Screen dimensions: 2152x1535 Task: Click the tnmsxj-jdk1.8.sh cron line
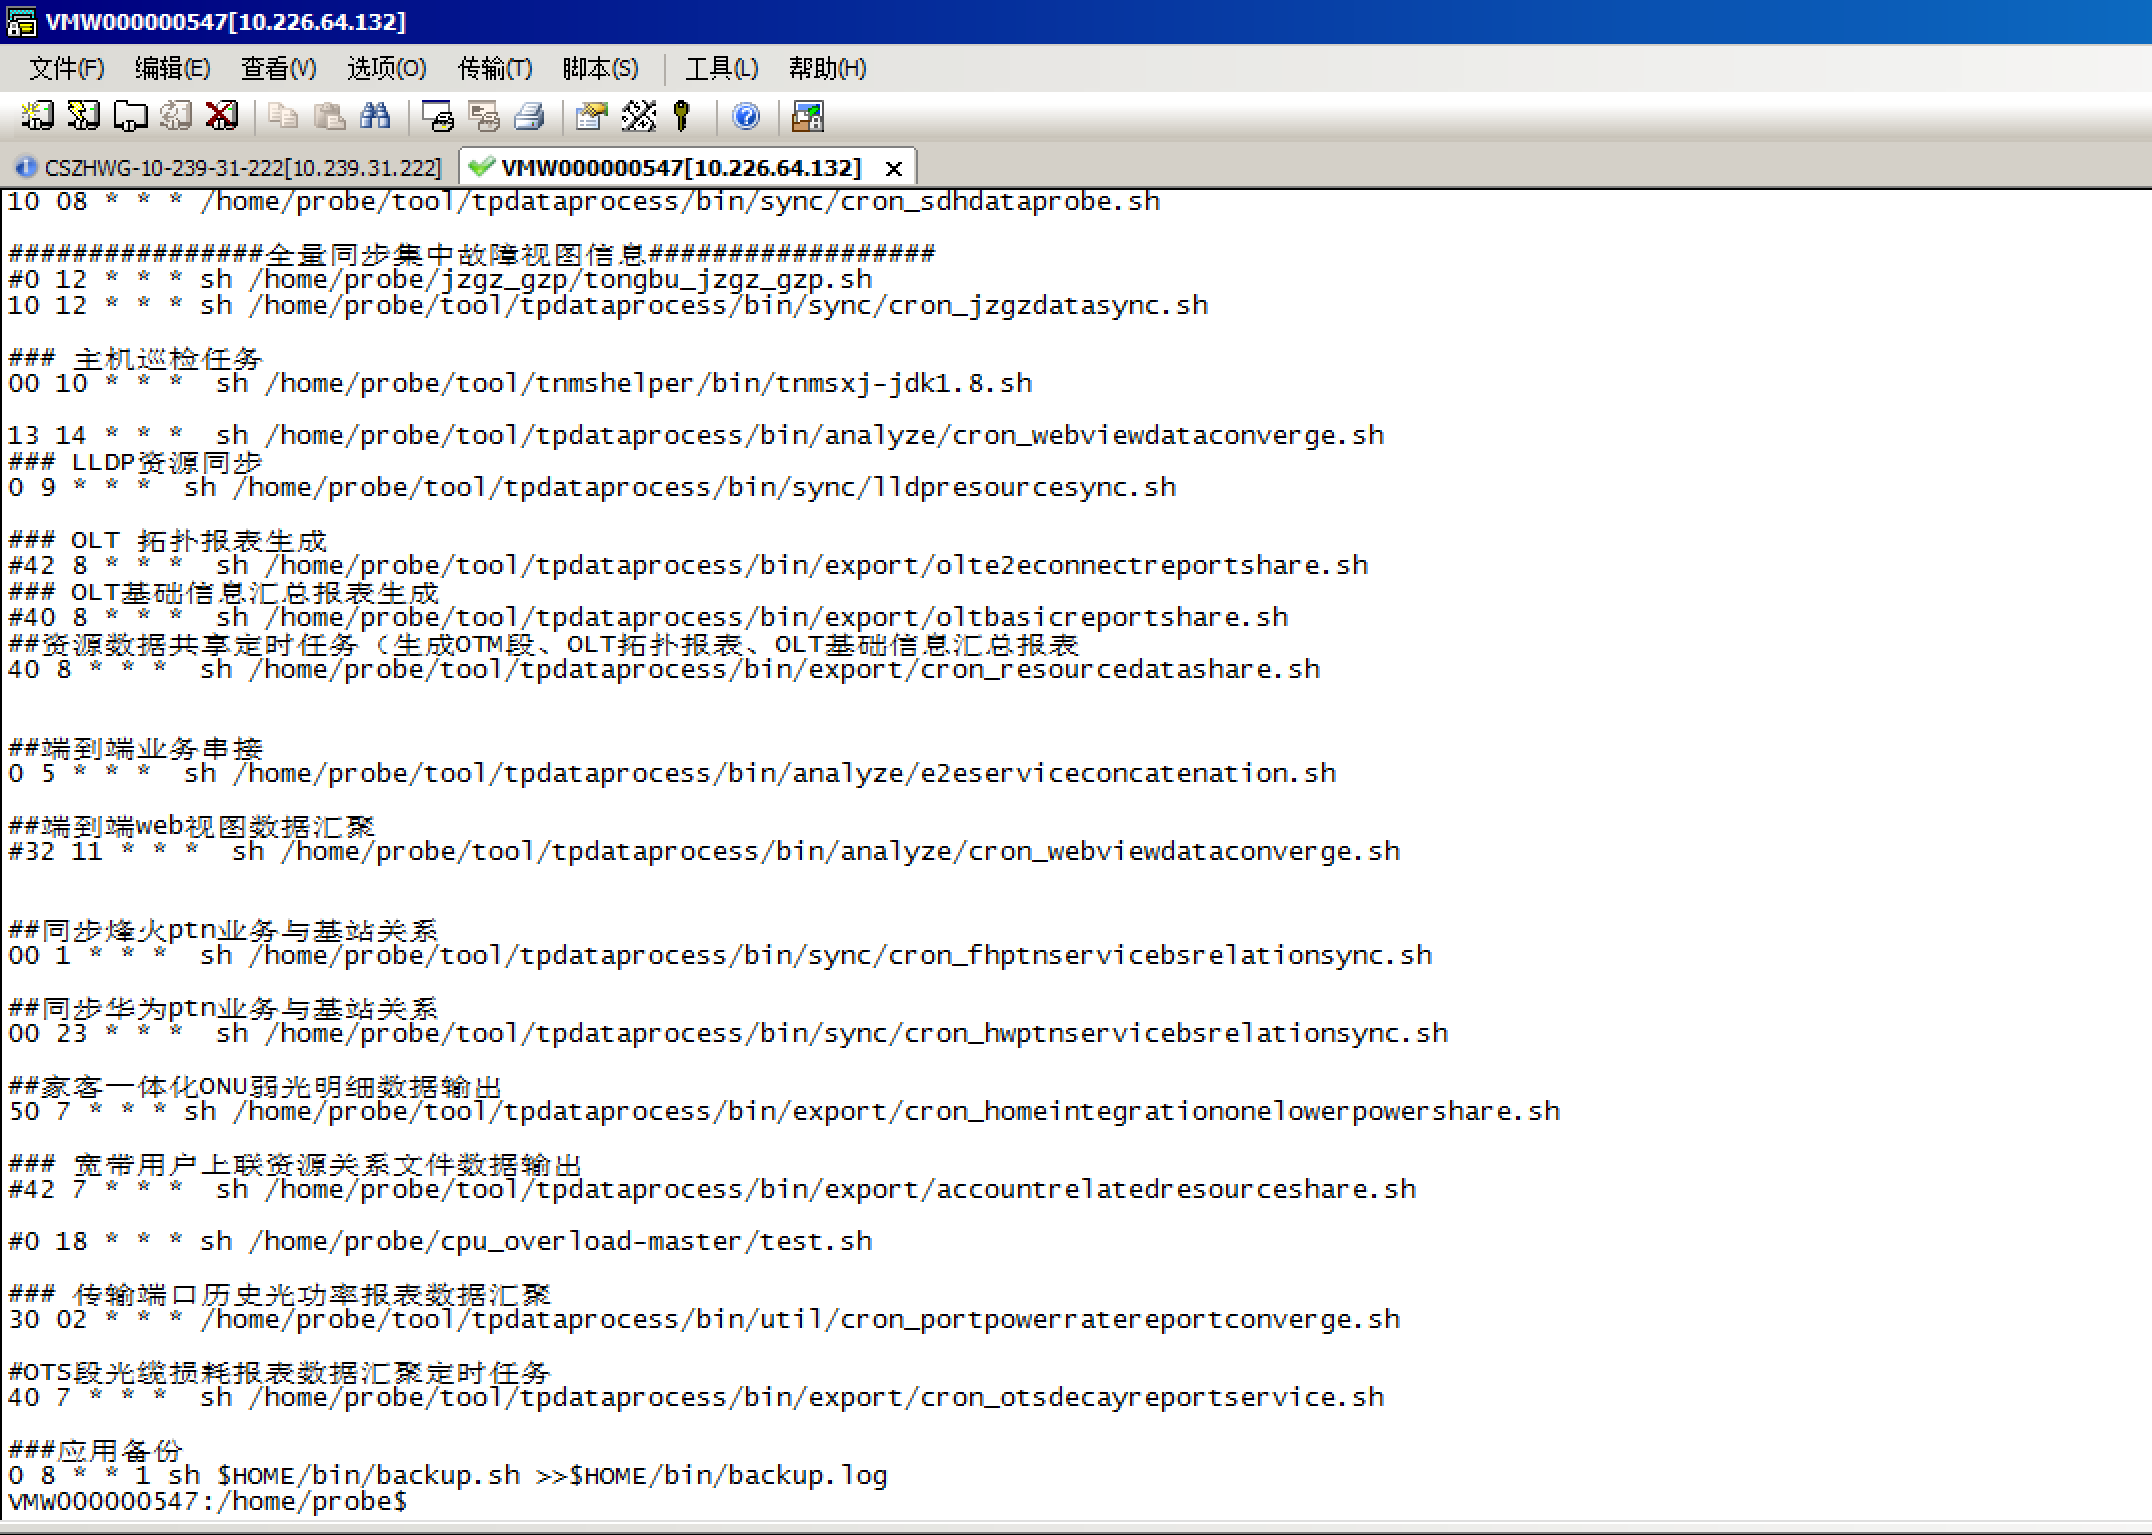(520, 383)
